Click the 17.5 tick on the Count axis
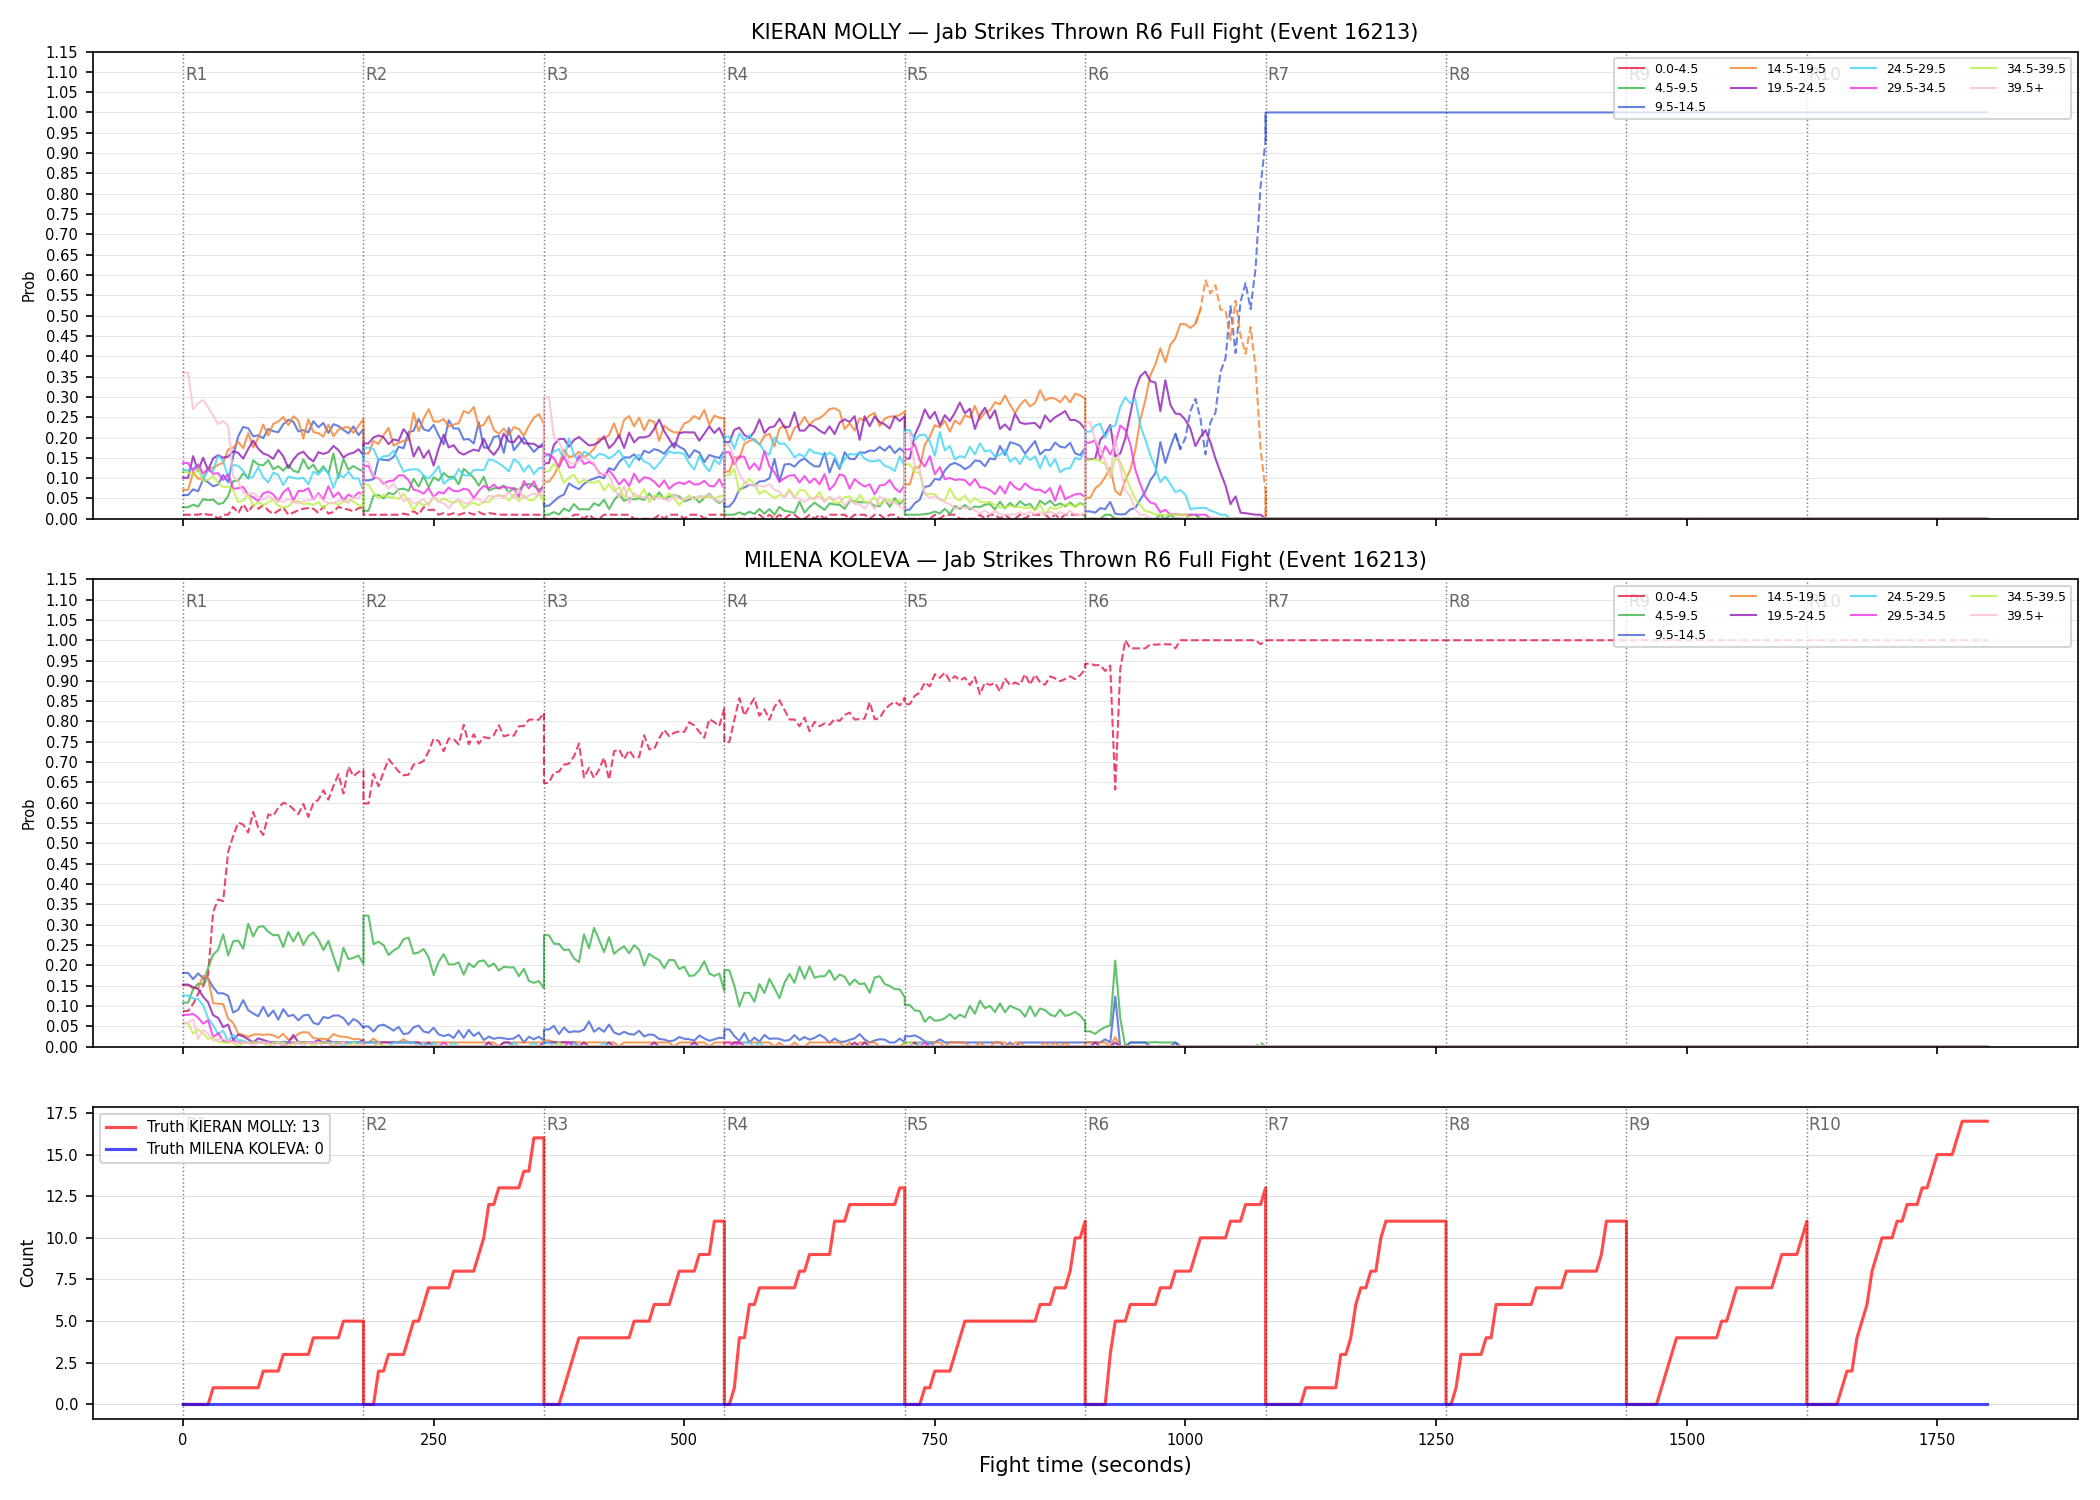2100x1500 pixels. pyautogui.click(x=62, y=1113)
